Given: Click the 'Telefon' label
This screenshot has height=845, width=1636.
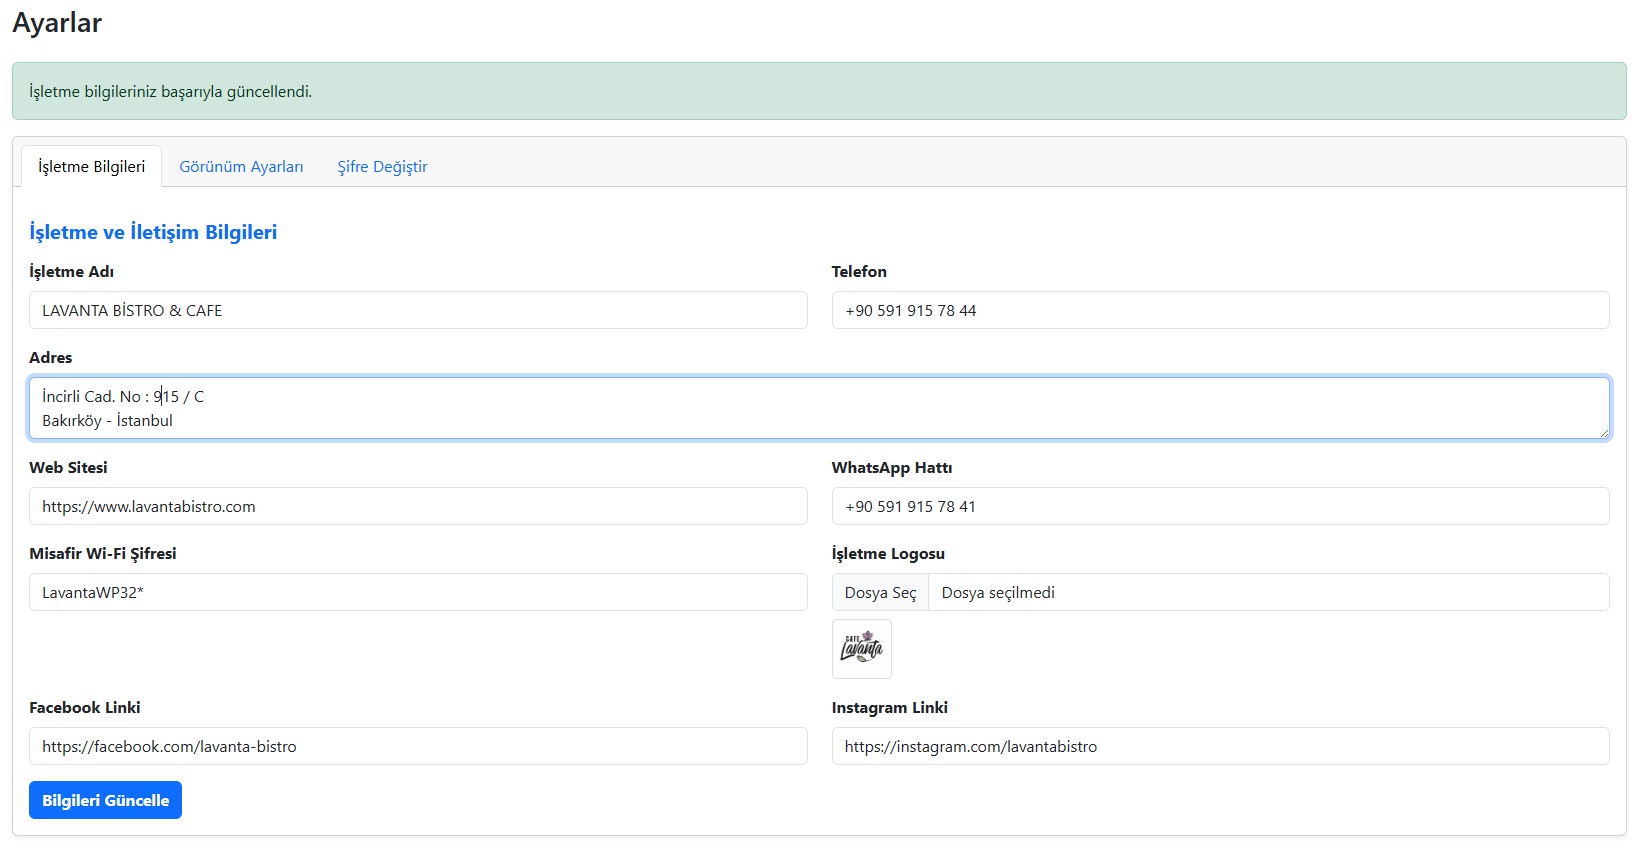Looking at the screenshot, I should point(859,271).
